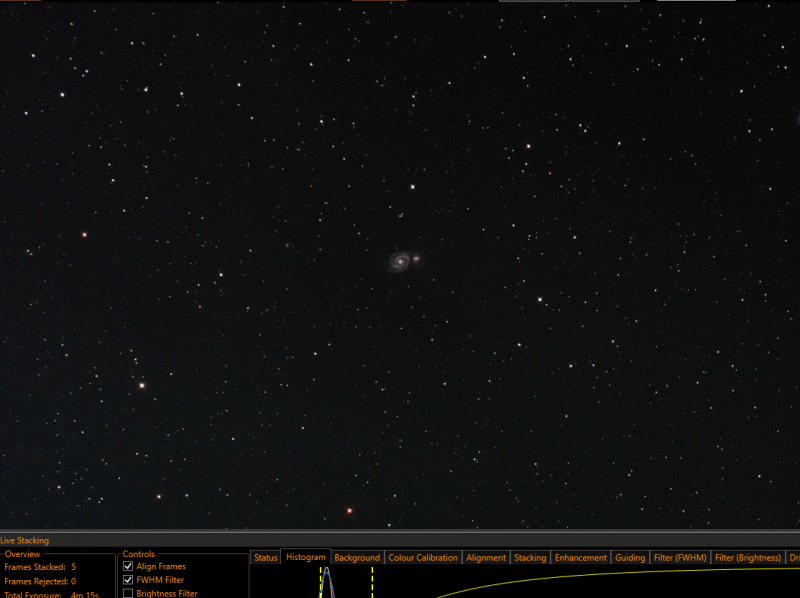Click the Total Exposure 4m 15s value

[85, 594]
